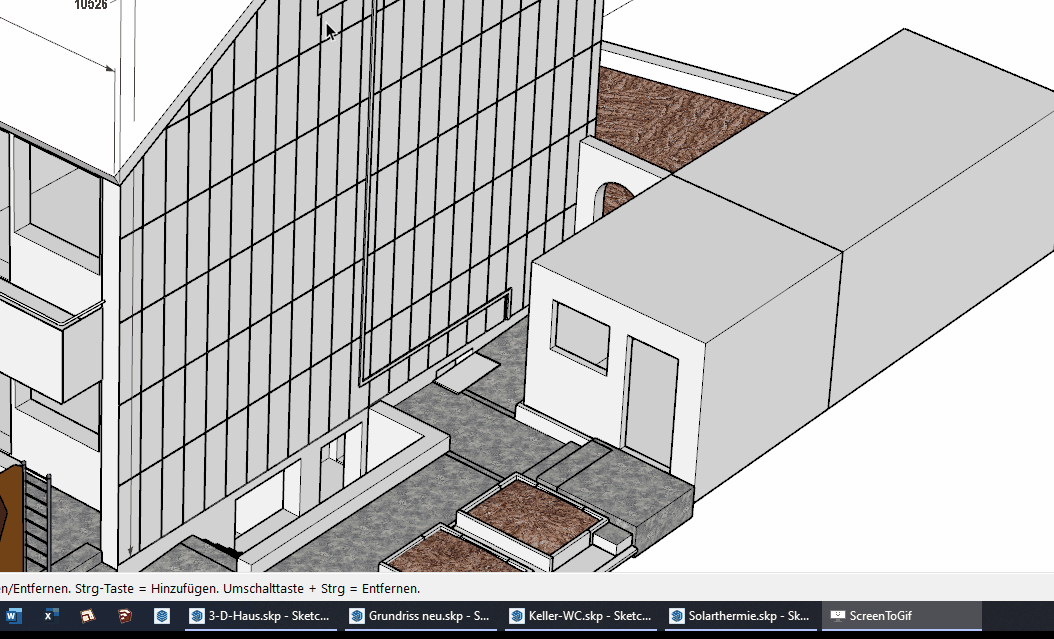Switch to the Grundriss neu.skp window
The width and height of the screenshot is (1054, 639).
click(x=420, y=616)
